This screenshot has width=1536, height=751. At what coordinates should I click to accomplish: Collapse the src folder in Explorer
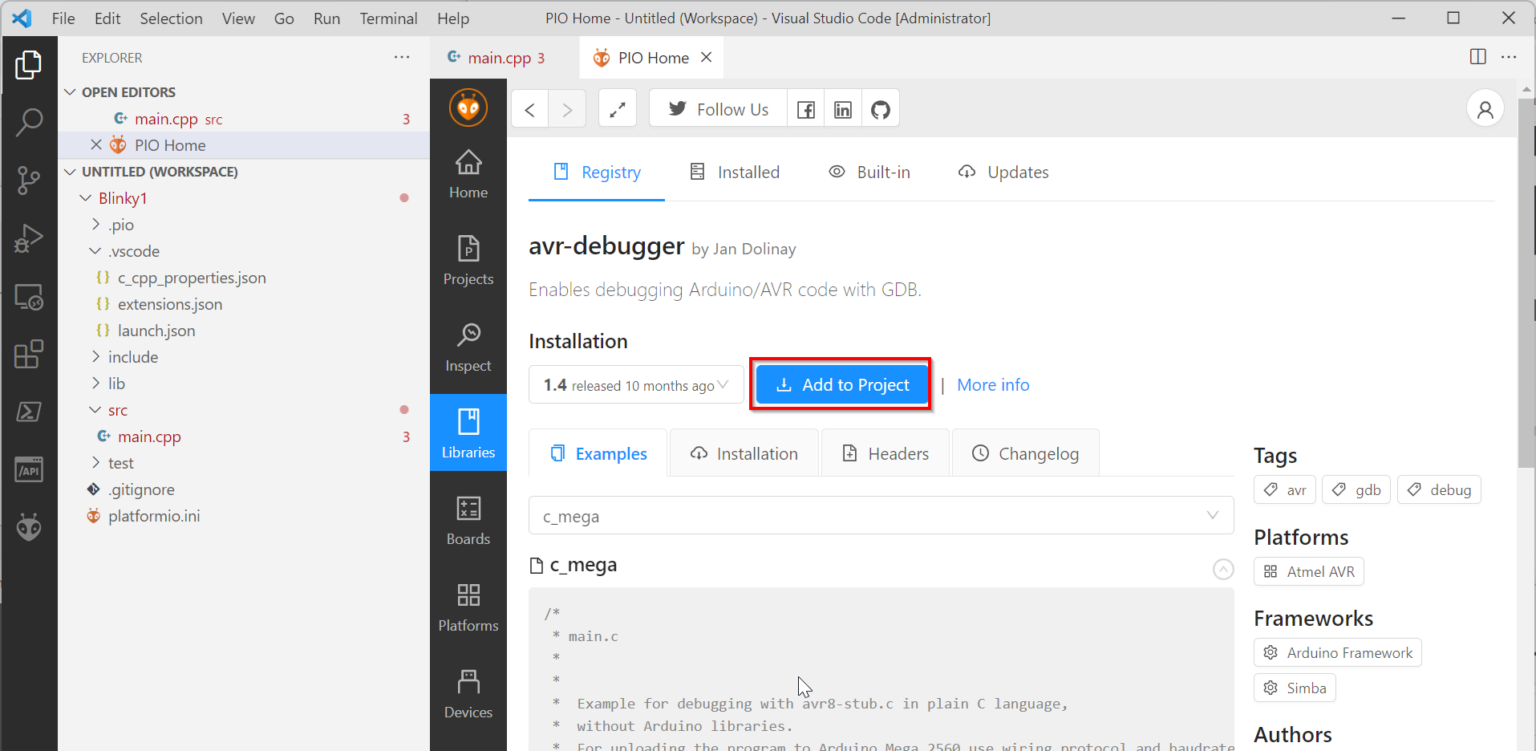tap(117, 410)
